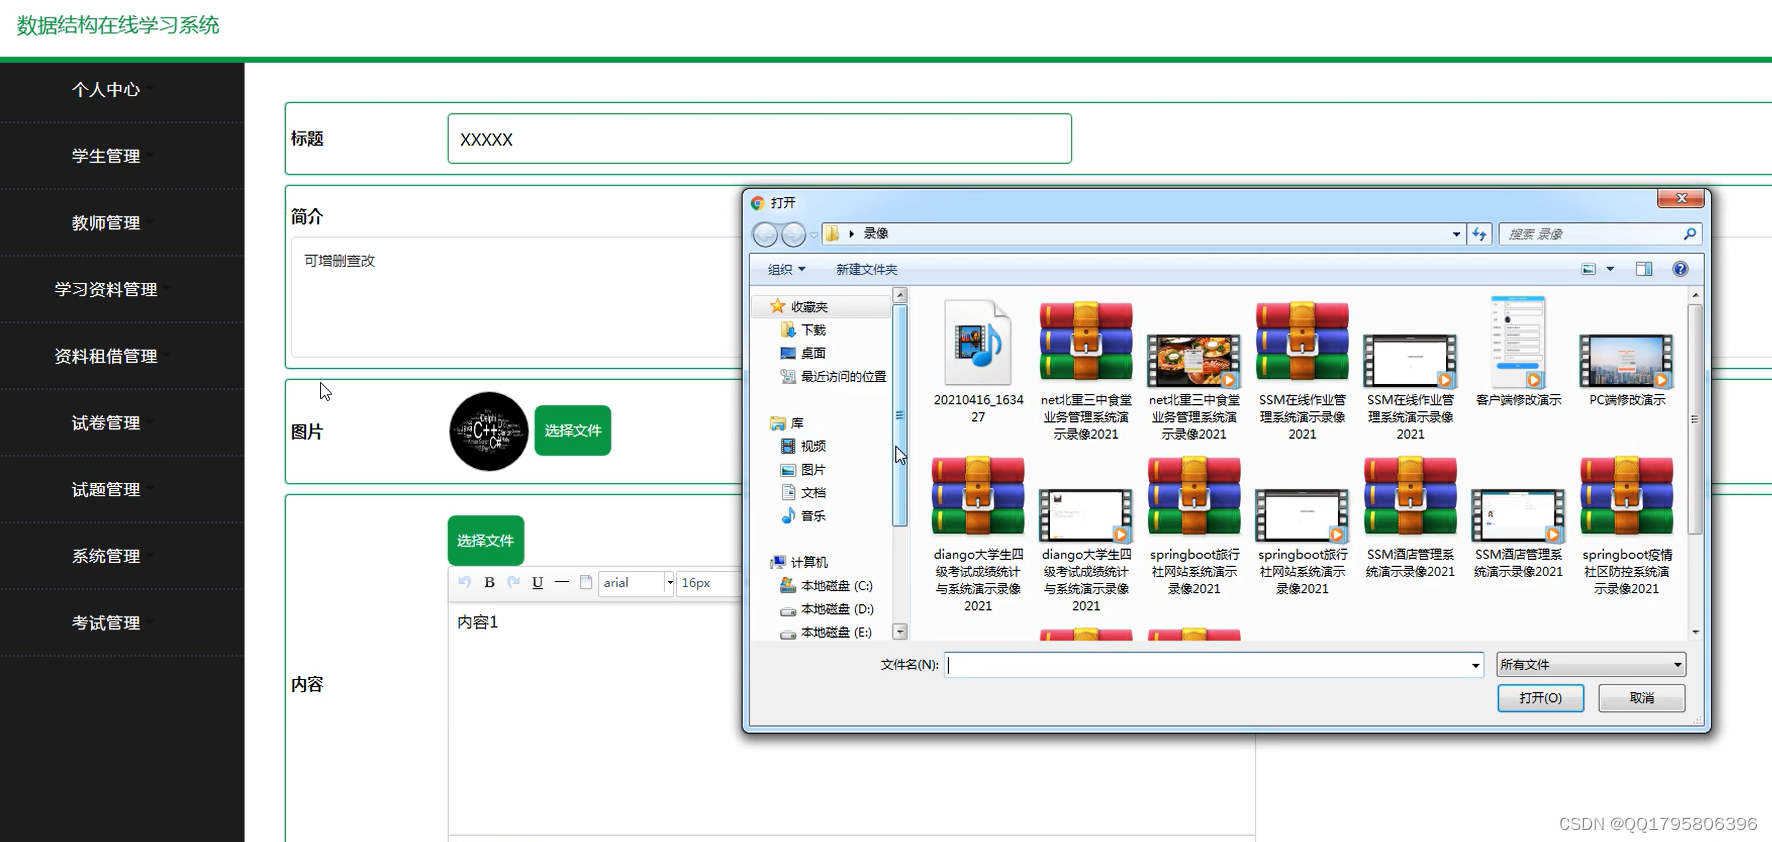The image size is (1772, 842).
Task: Select the 20210416_163427 media file
Action: [978, 361]
